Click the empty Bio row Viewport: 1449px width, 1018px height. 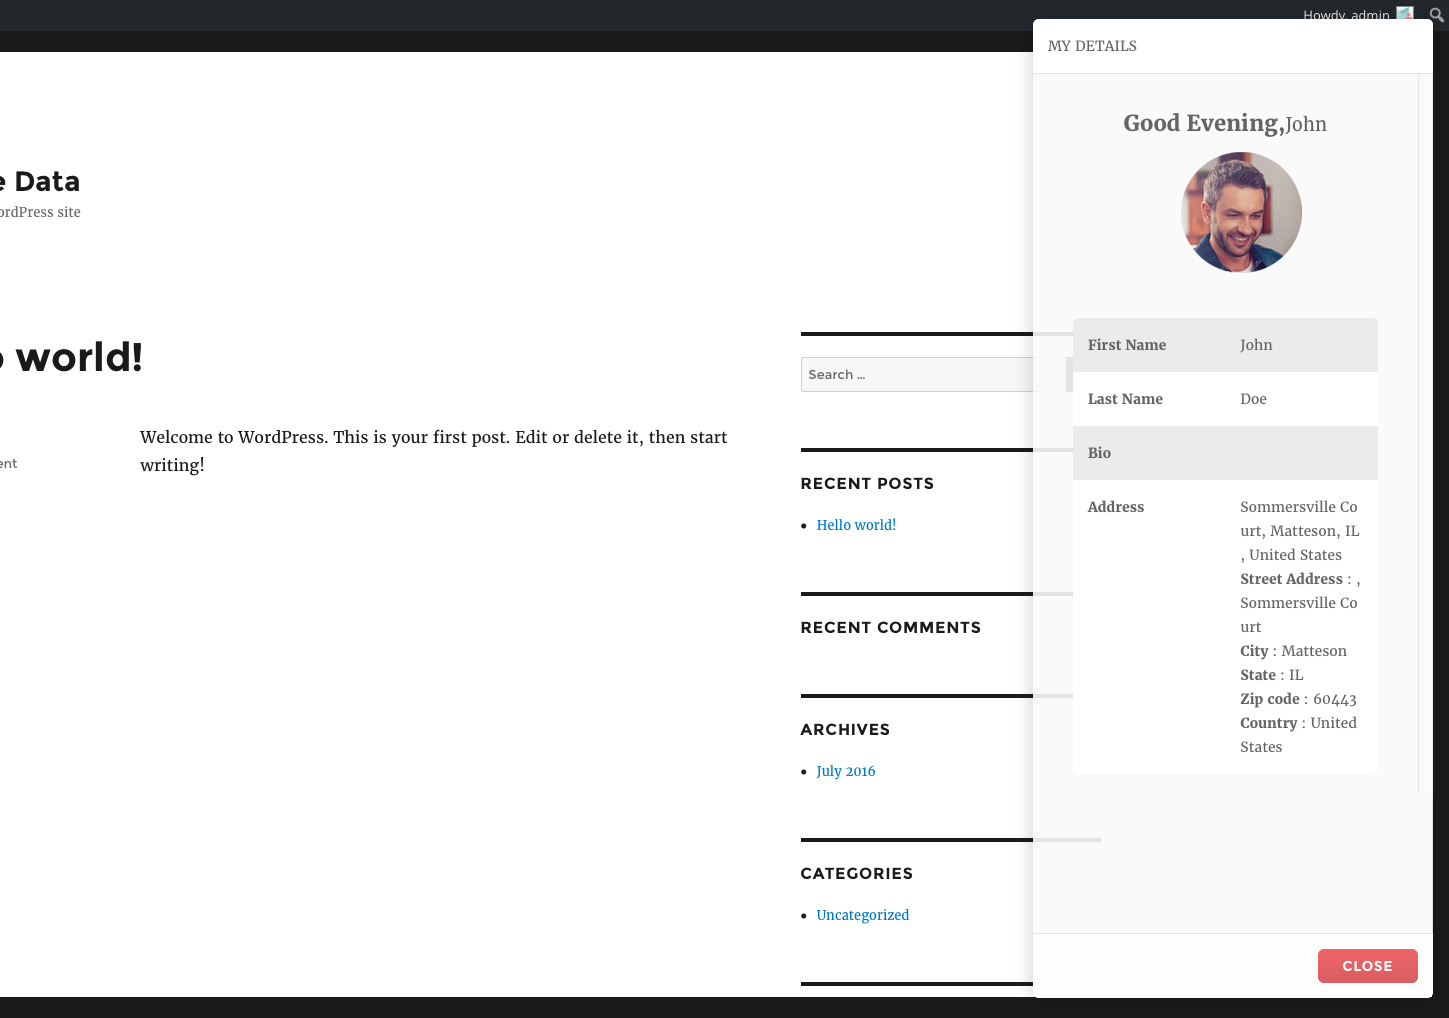tap(1224, 453)
